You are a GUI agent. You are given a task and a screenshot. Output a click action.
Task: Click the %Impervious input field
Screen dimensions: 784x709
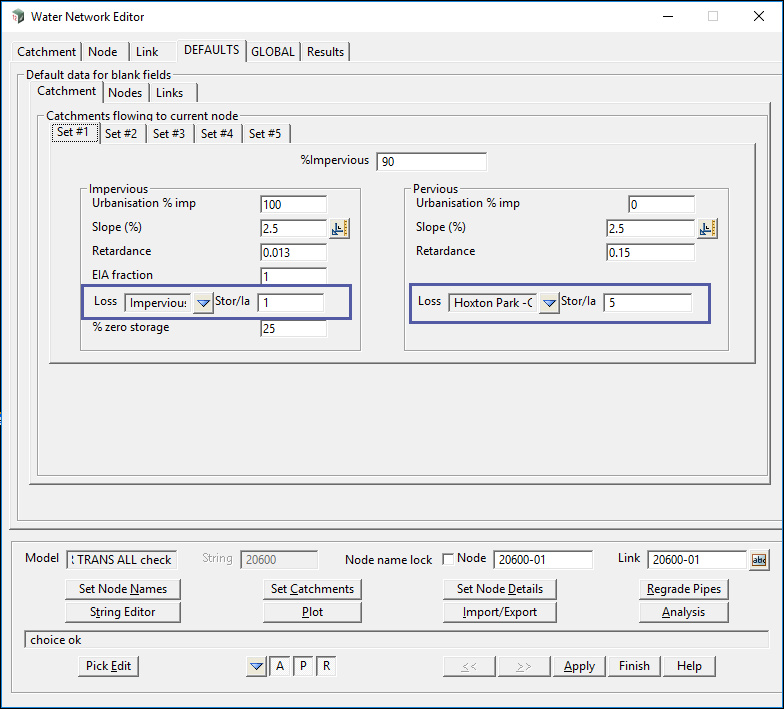(432, 162)
